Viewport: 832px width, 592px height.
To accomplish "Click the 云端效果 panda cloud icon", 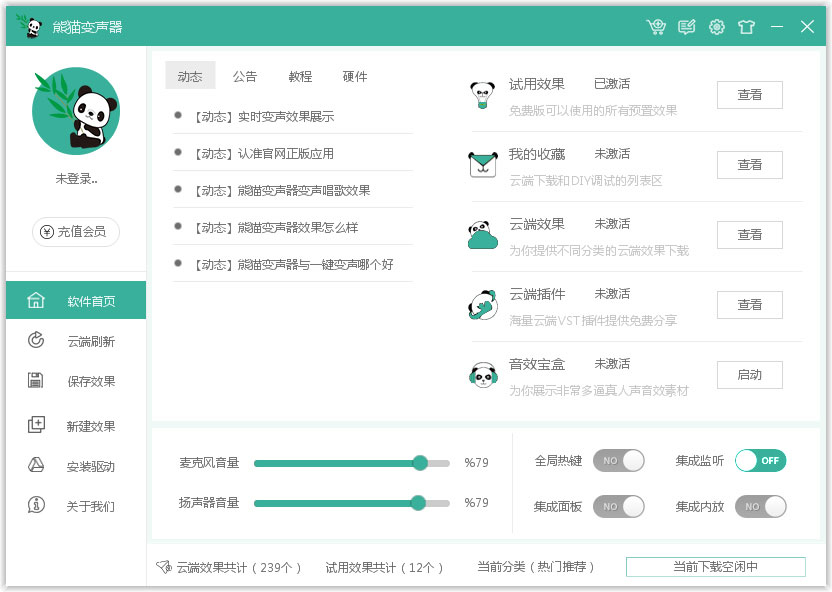I will [x=483, y=233].
